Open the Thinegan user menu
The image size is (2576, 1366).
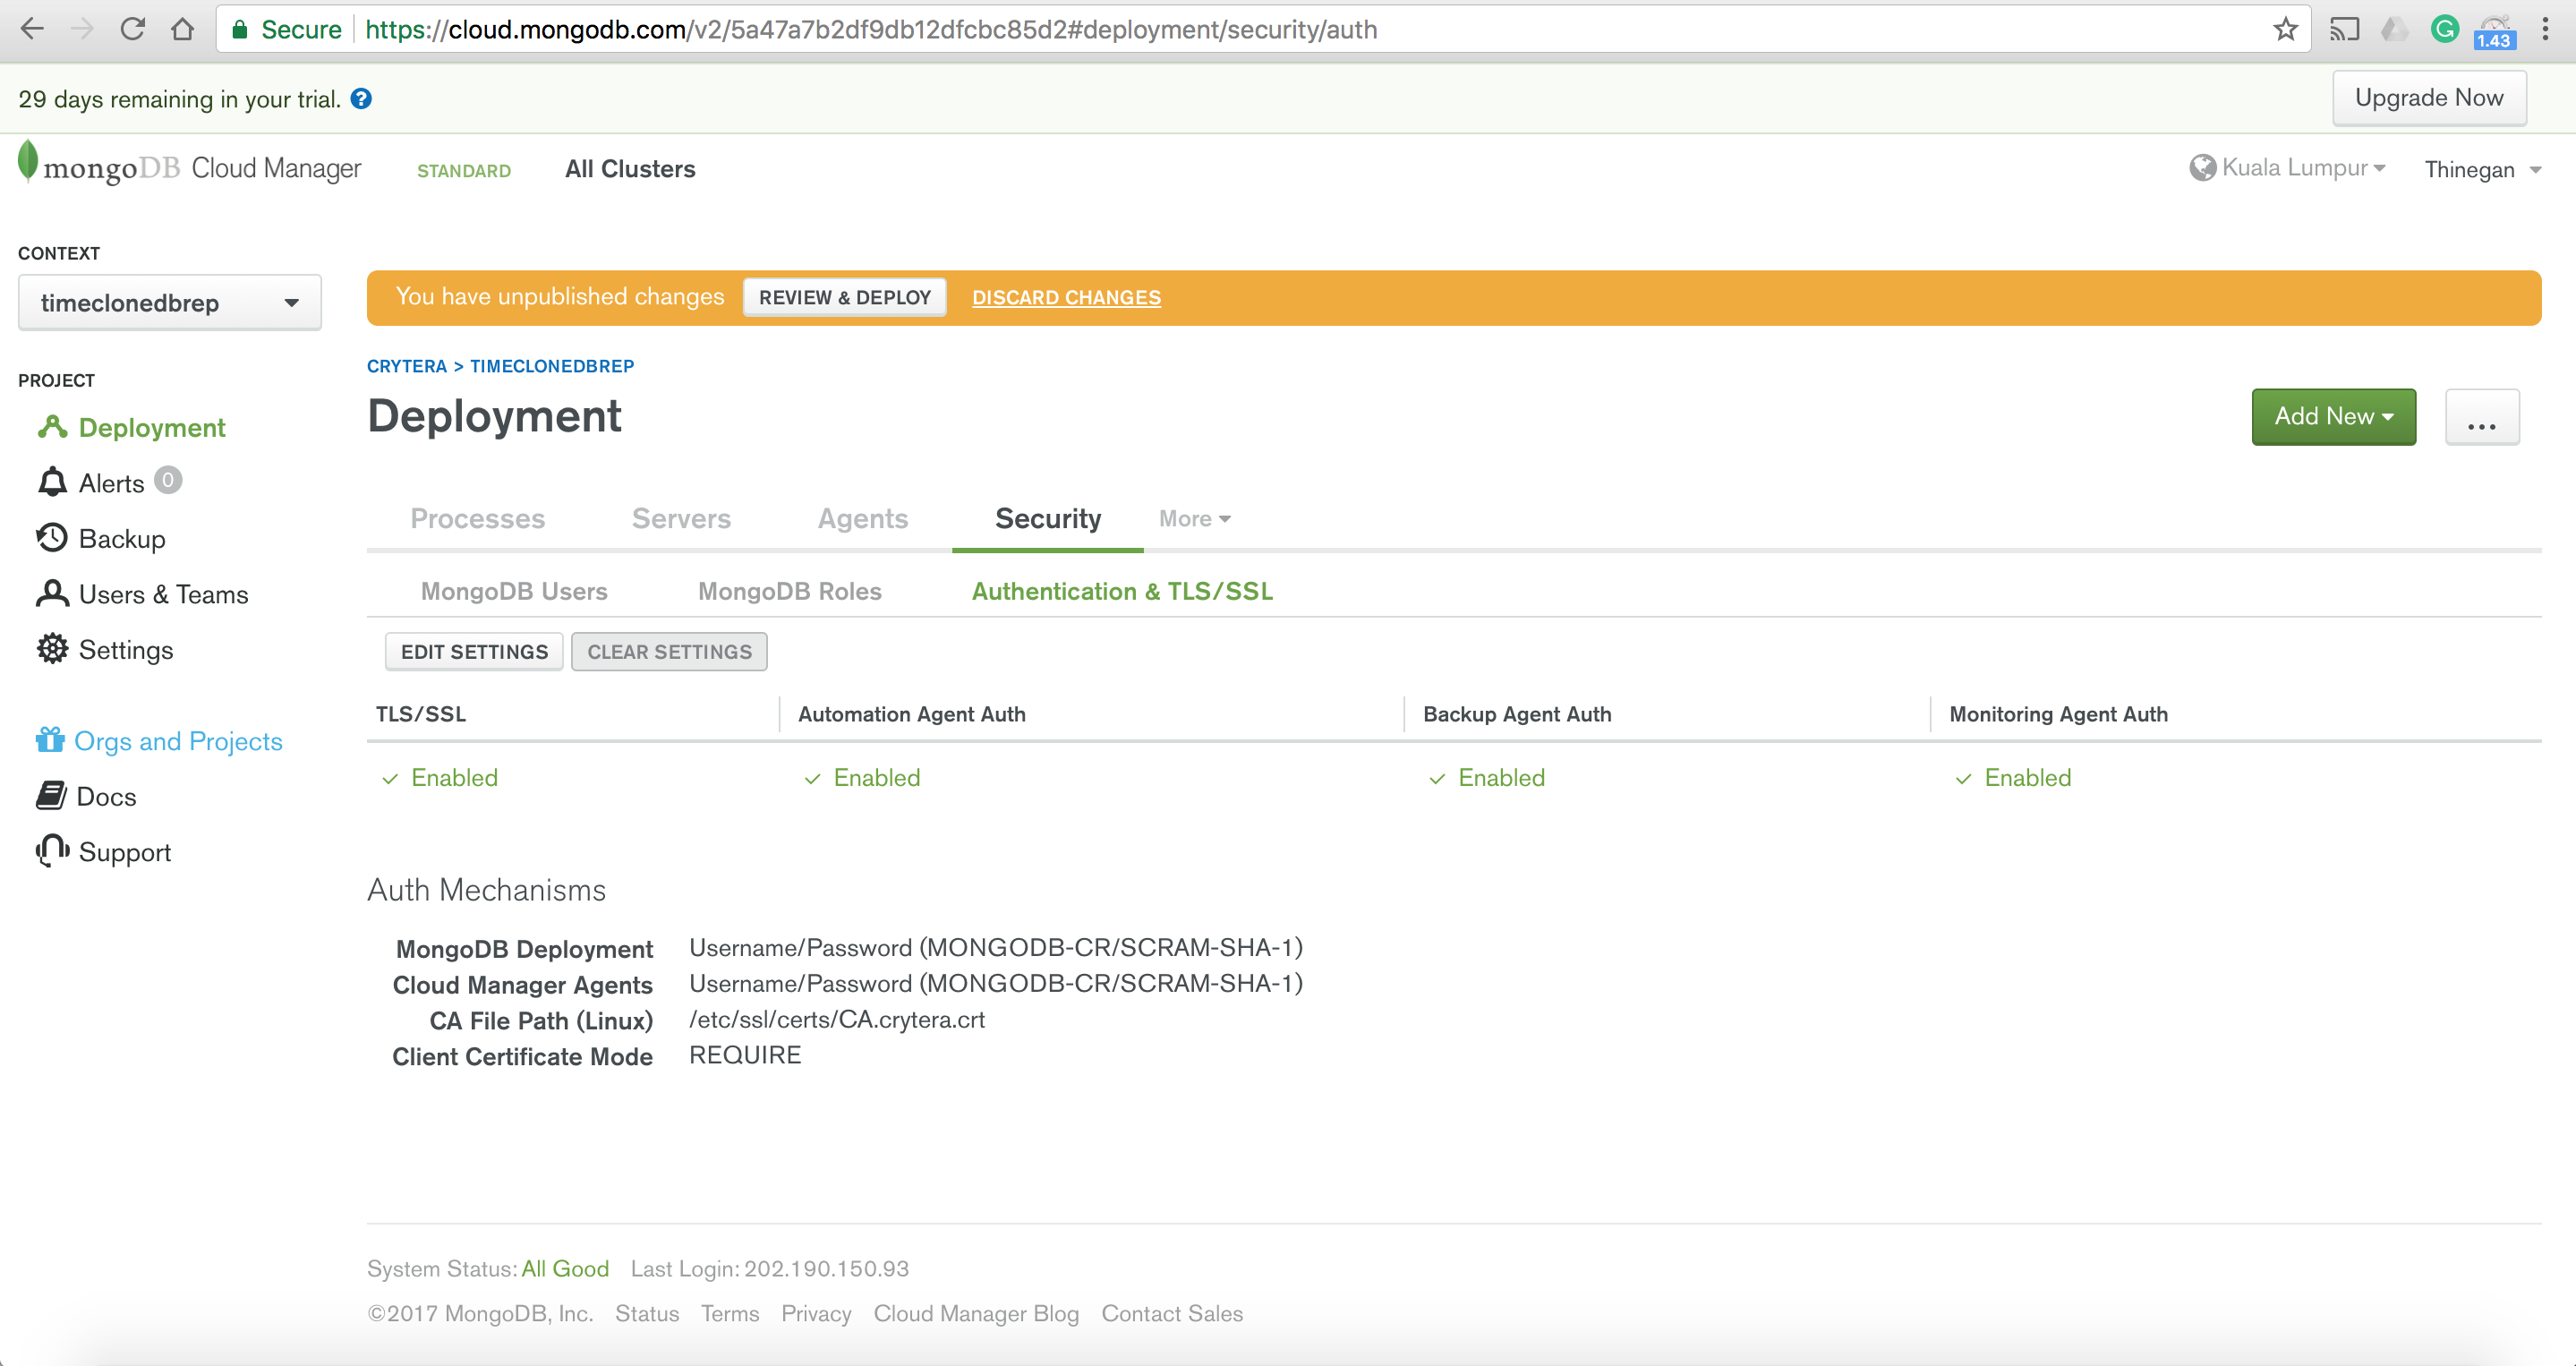2481,169
